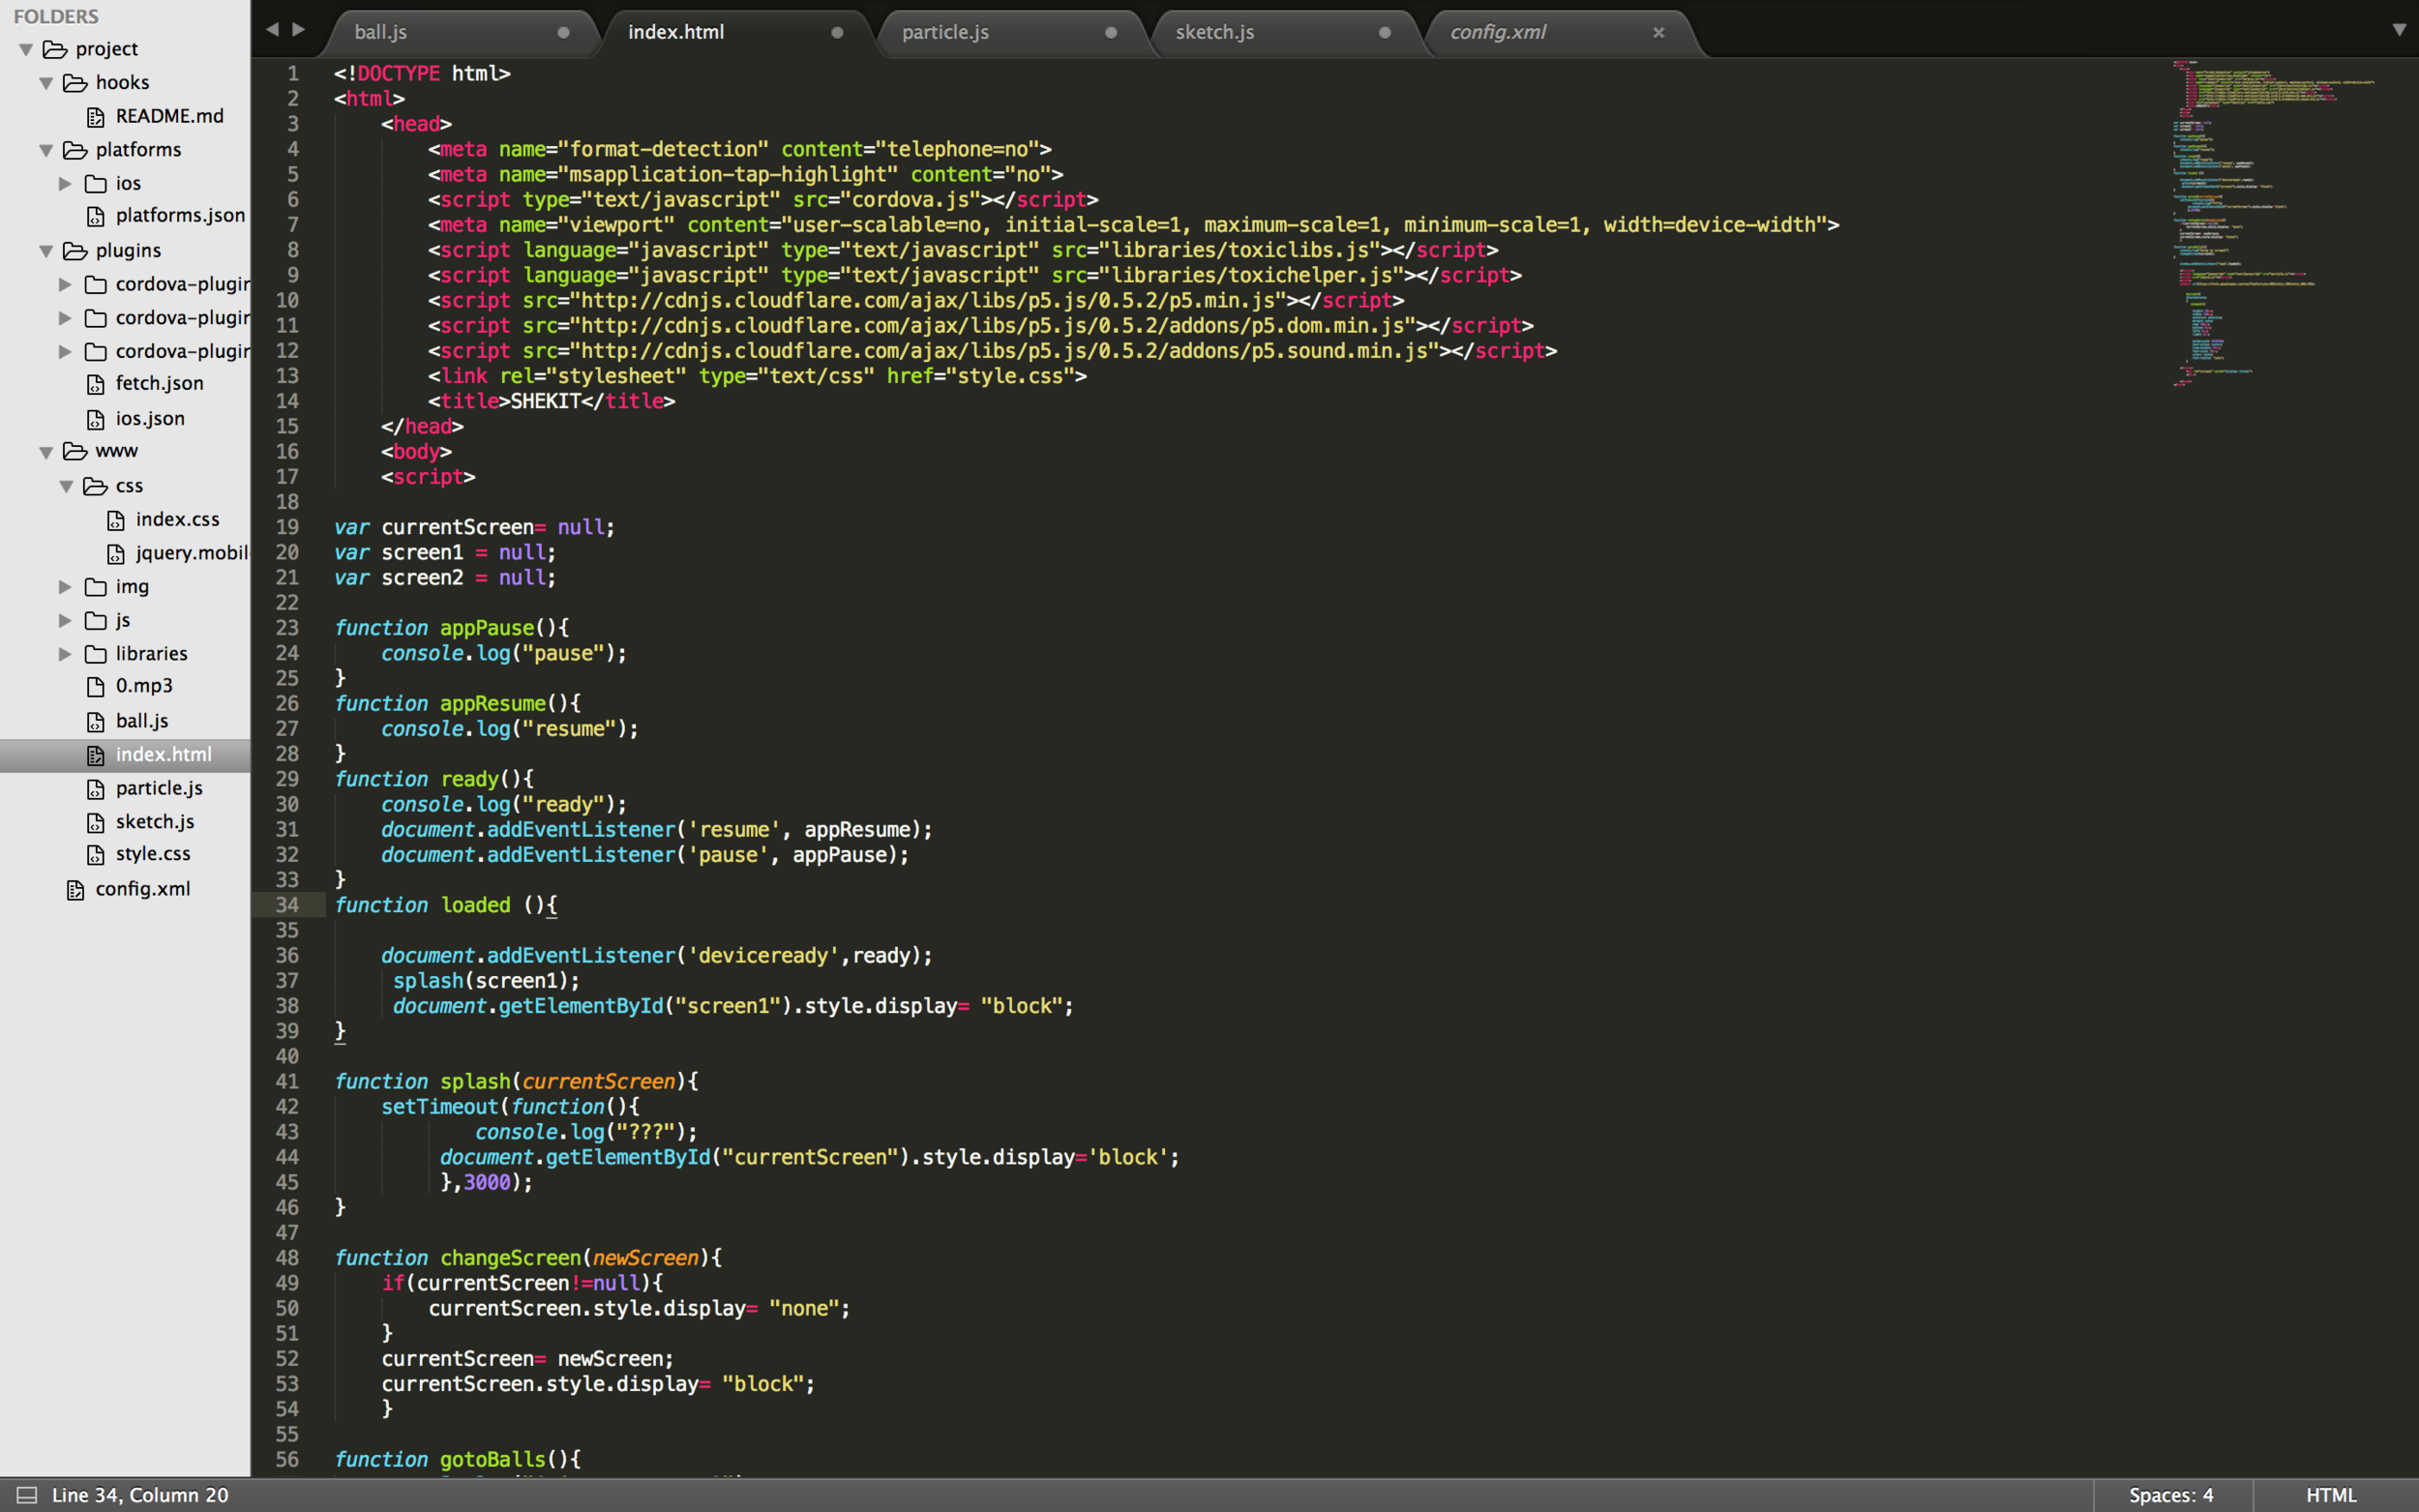Viewport: 2419px width, 1512px height.
Task: Open the tab list dropdown arrow
Action: pyautogui.click(x=2398, y=30)
